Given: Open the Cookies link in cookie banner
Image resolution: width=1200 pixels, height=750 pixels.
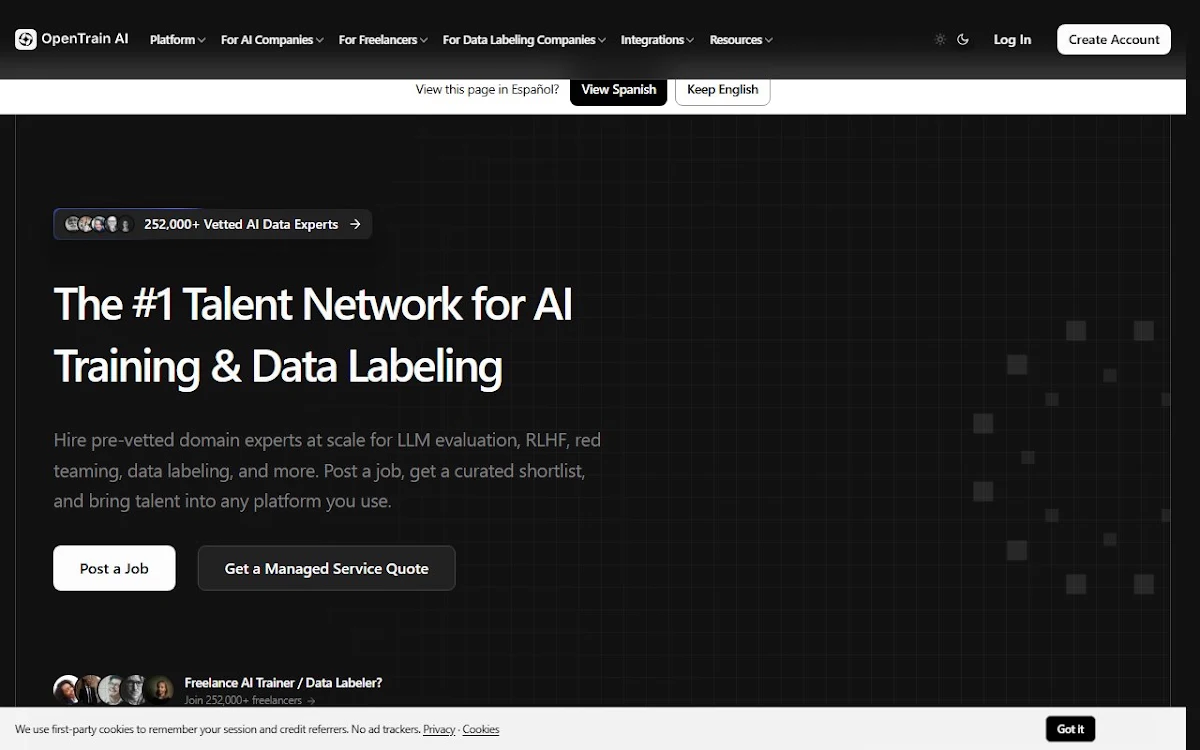Looking at the screenshot, I should (x=481, y=729).
